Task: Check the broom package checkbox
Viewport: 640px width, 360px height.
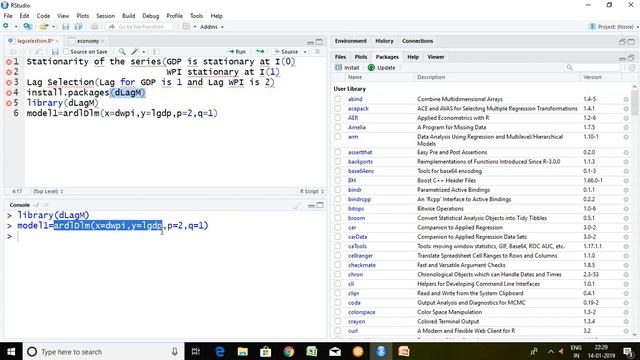Action: 338,218
